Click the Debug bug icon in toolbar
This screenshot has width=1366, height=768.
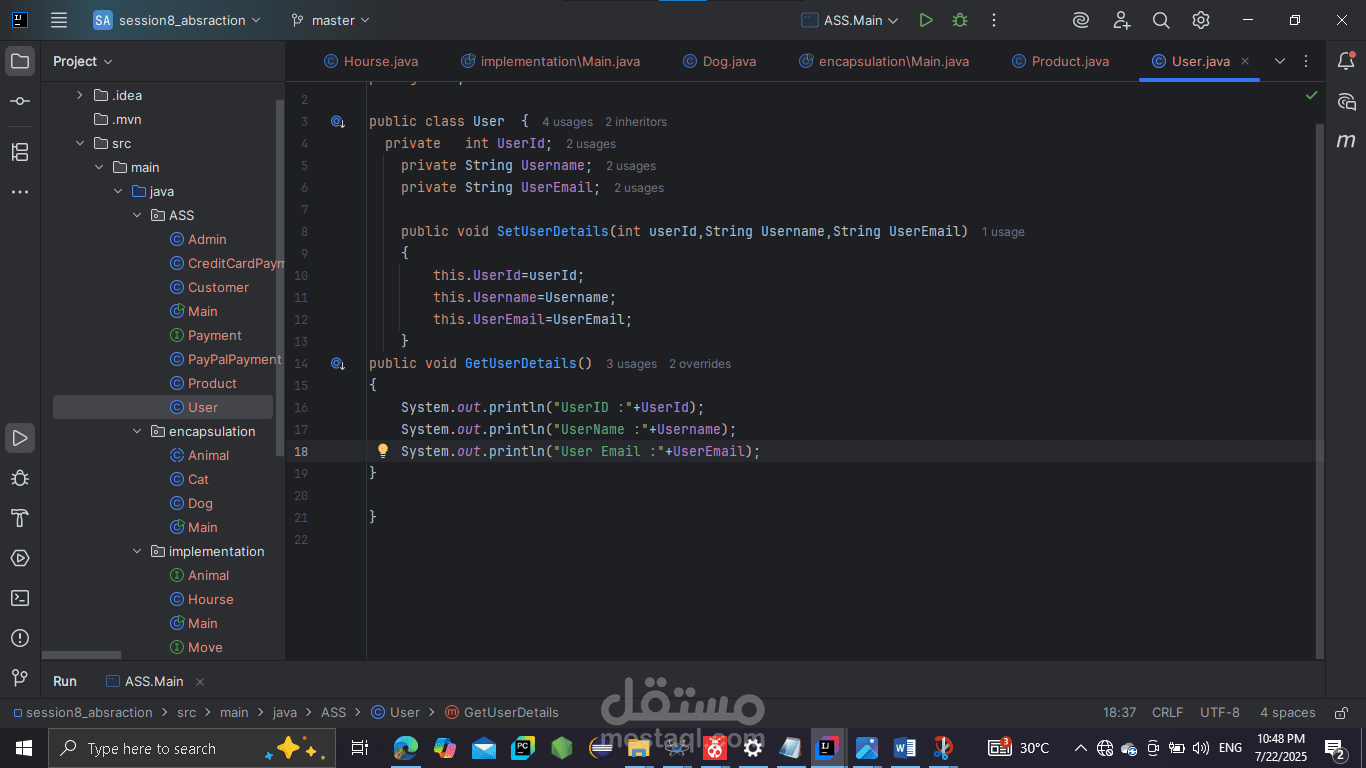pos(960,20)
